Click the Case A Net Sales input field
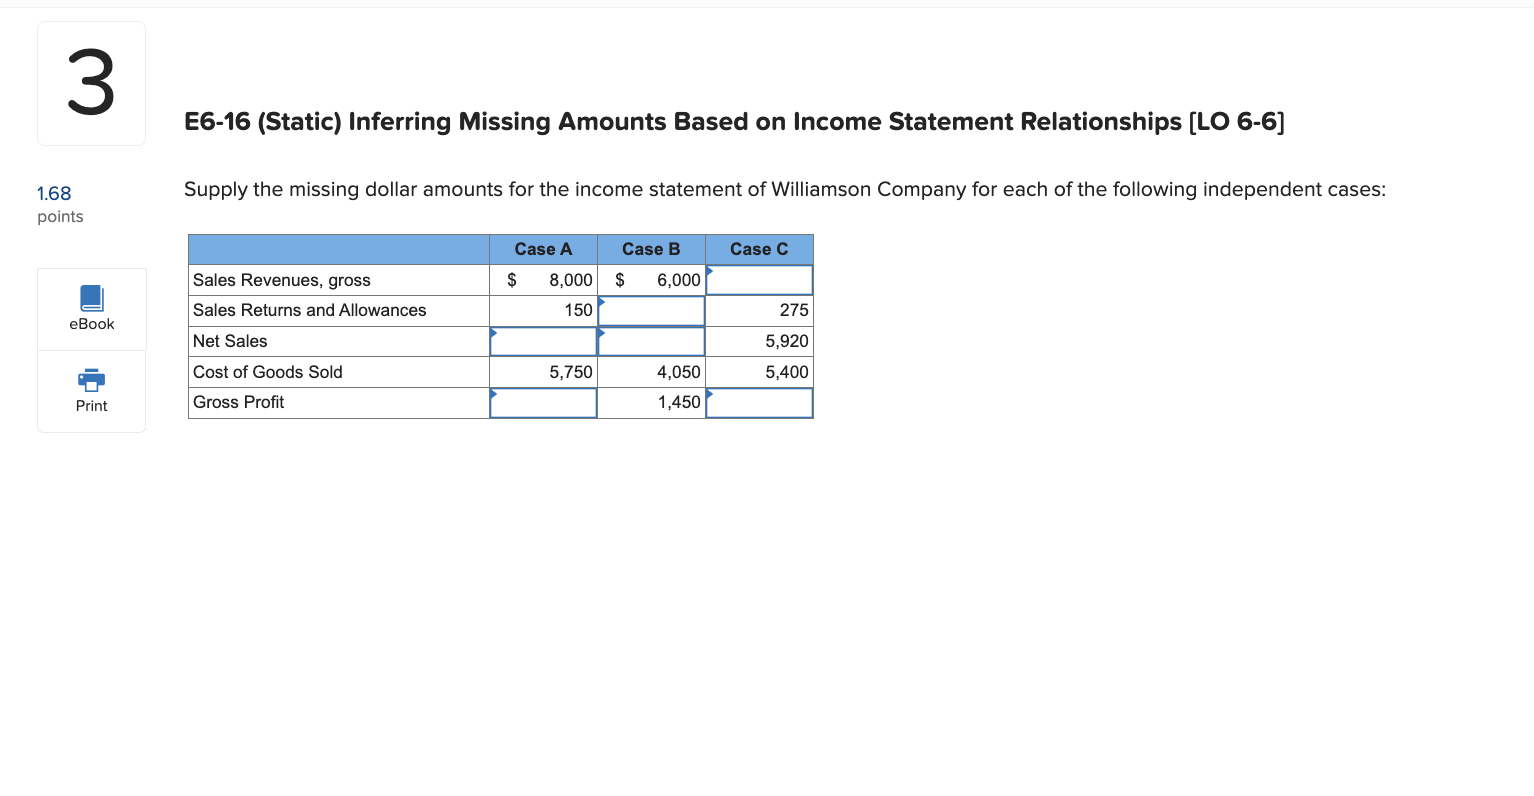 click(543, 341)
